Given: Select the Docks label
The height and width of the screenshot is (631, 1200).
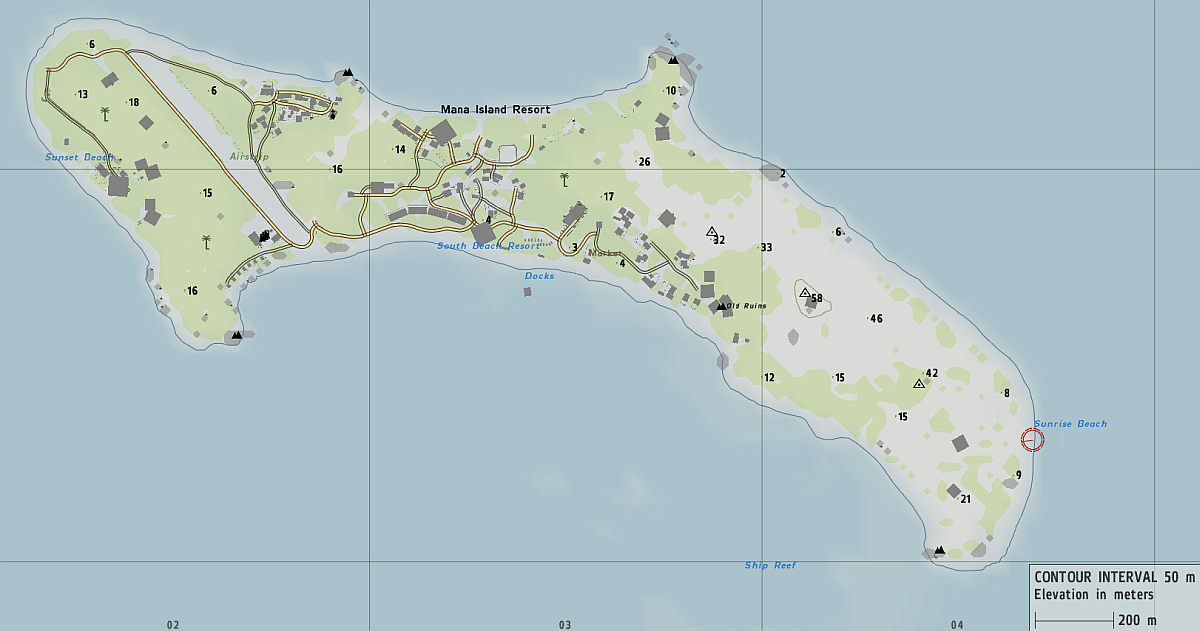Looking at the screenshot, I should (x=539, y=276).
